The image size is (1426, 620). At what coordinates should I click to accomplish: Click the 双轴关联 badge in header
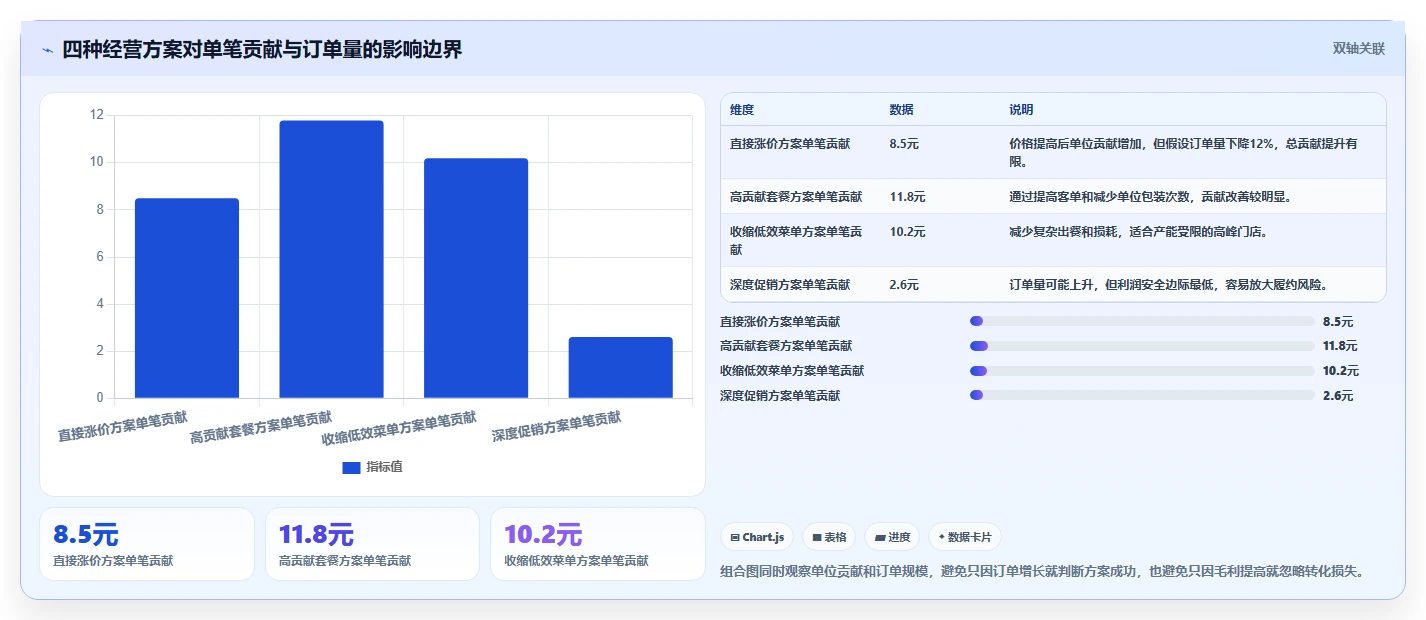1359,49
